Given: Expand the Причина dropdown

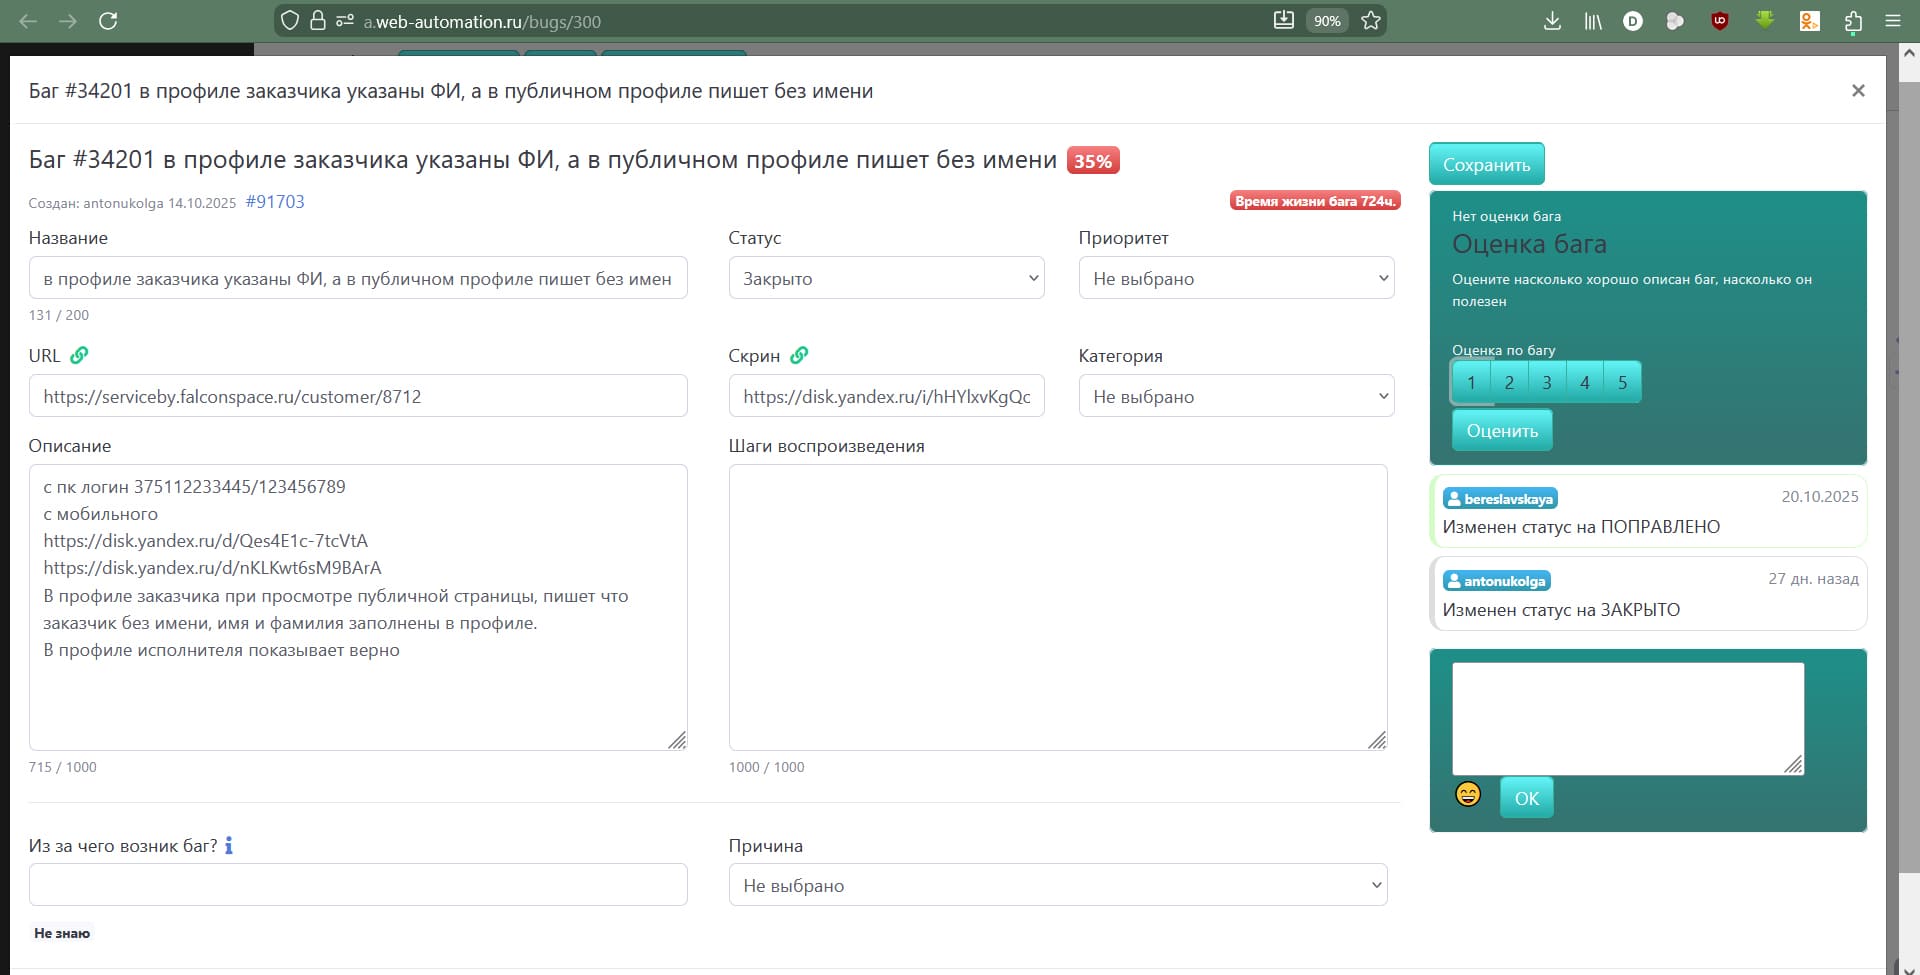Looking at the screenshot, I should coord(1057,885).
